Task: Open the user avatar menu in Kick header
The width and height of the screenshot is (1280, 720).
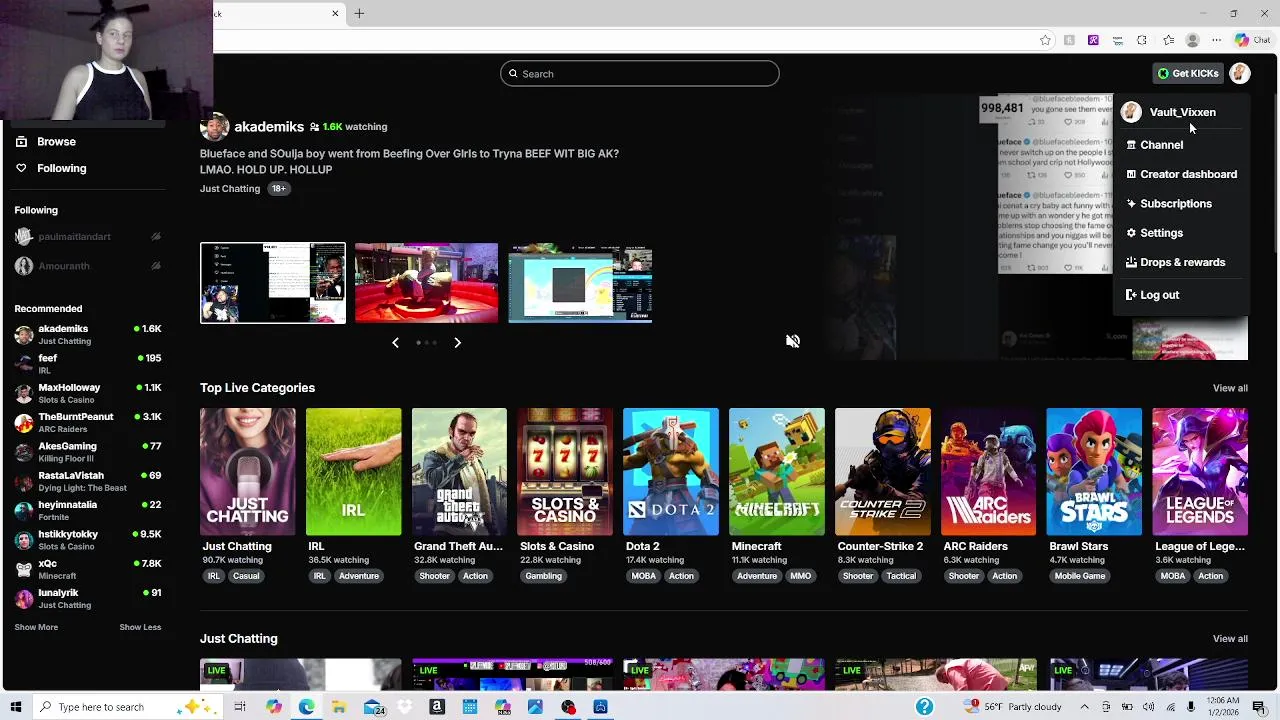Action: click(x=1240, y=73)
